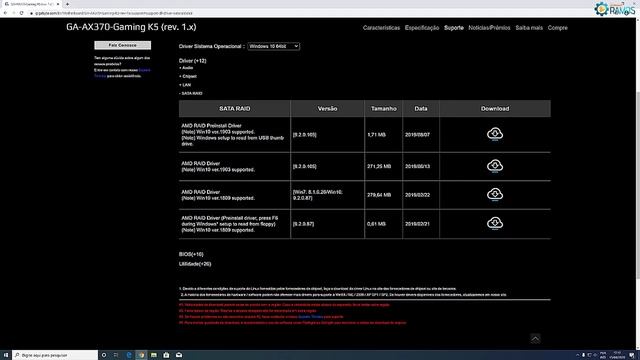The width and height of the screenshot is (640, 360).
Task: Expand the Utilidade(+26) section
Action: 195,264
